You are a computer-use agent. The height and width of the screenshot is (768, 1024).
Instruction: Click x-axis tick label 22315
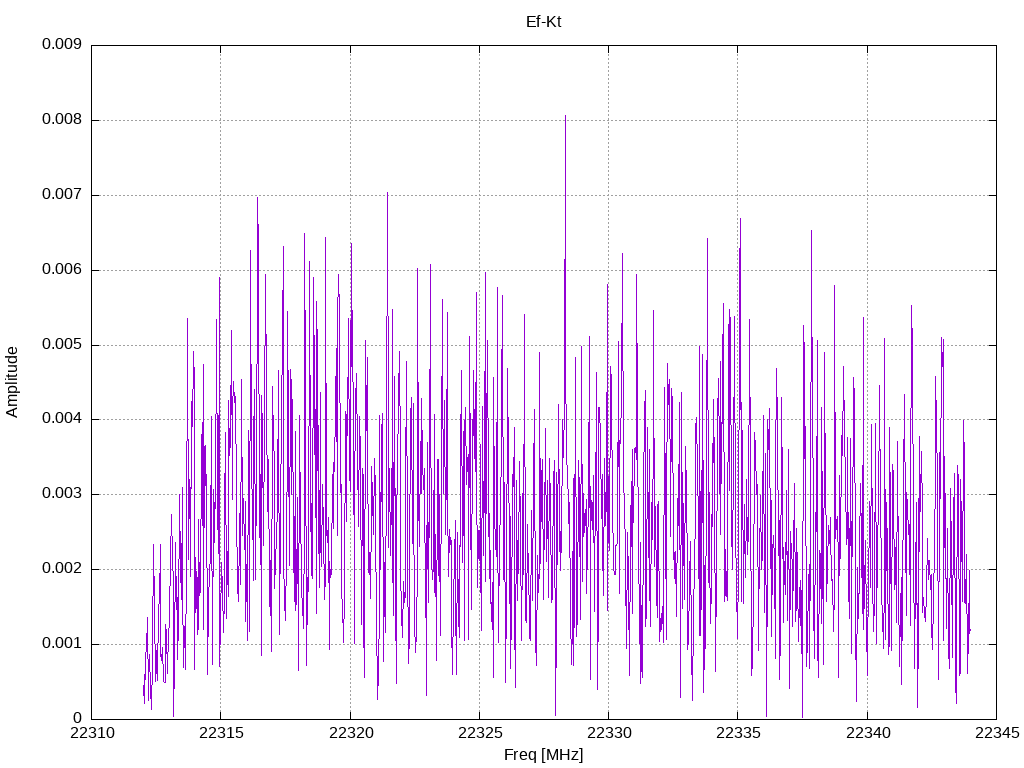tap(221, 733)
